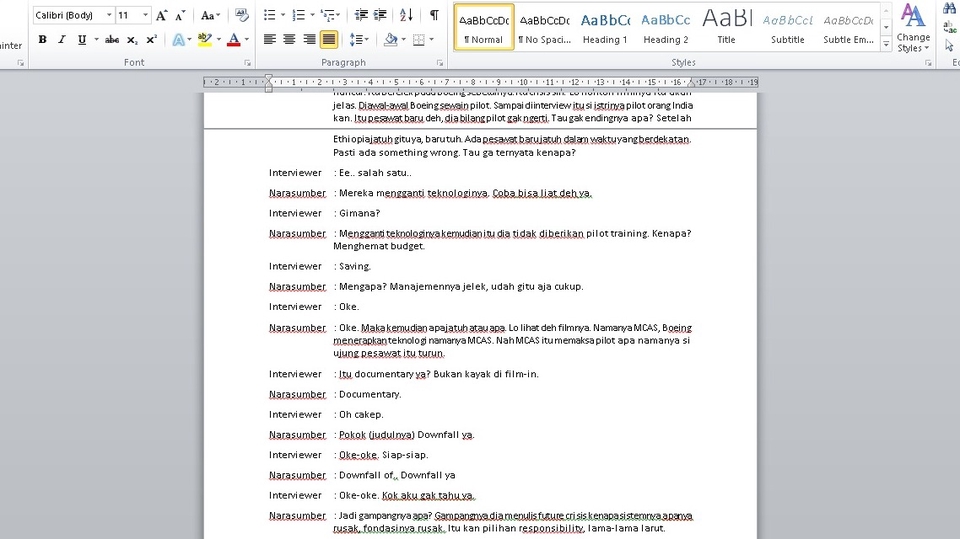Align text left
Screen dimensions: 960x539
pos(269,40)
